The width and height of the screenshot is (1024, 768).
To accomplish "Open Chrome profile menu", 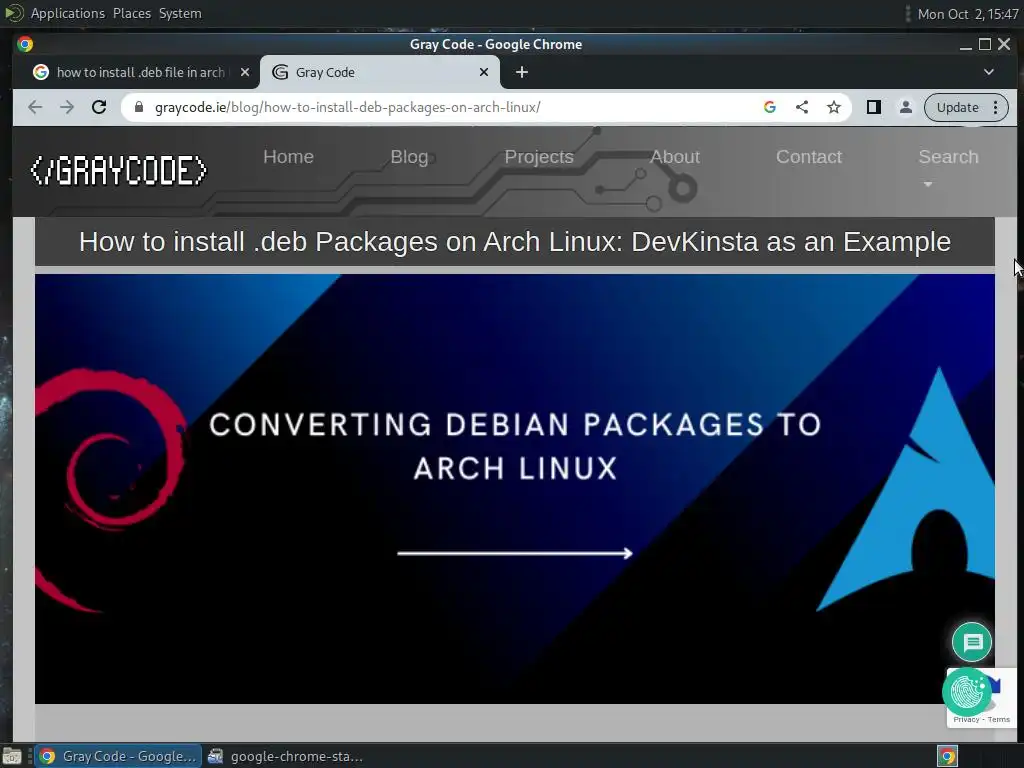I will (x=906, y=107).
